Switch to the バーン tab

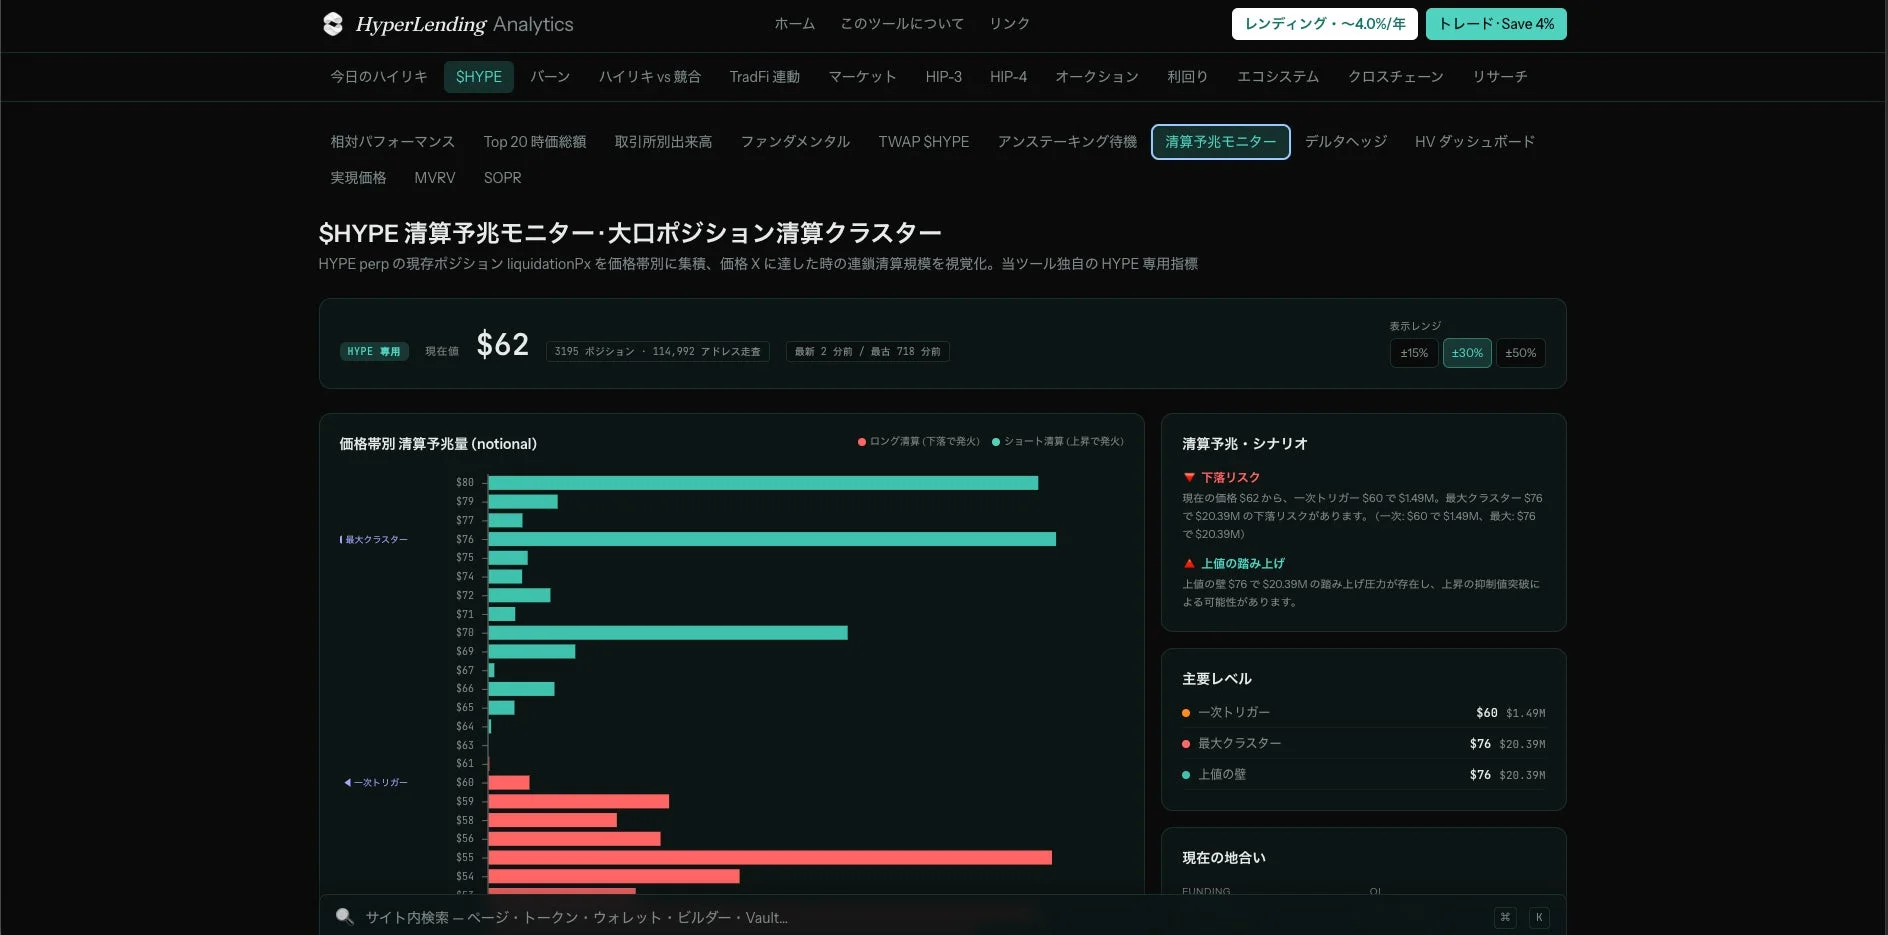coord(550,77)
